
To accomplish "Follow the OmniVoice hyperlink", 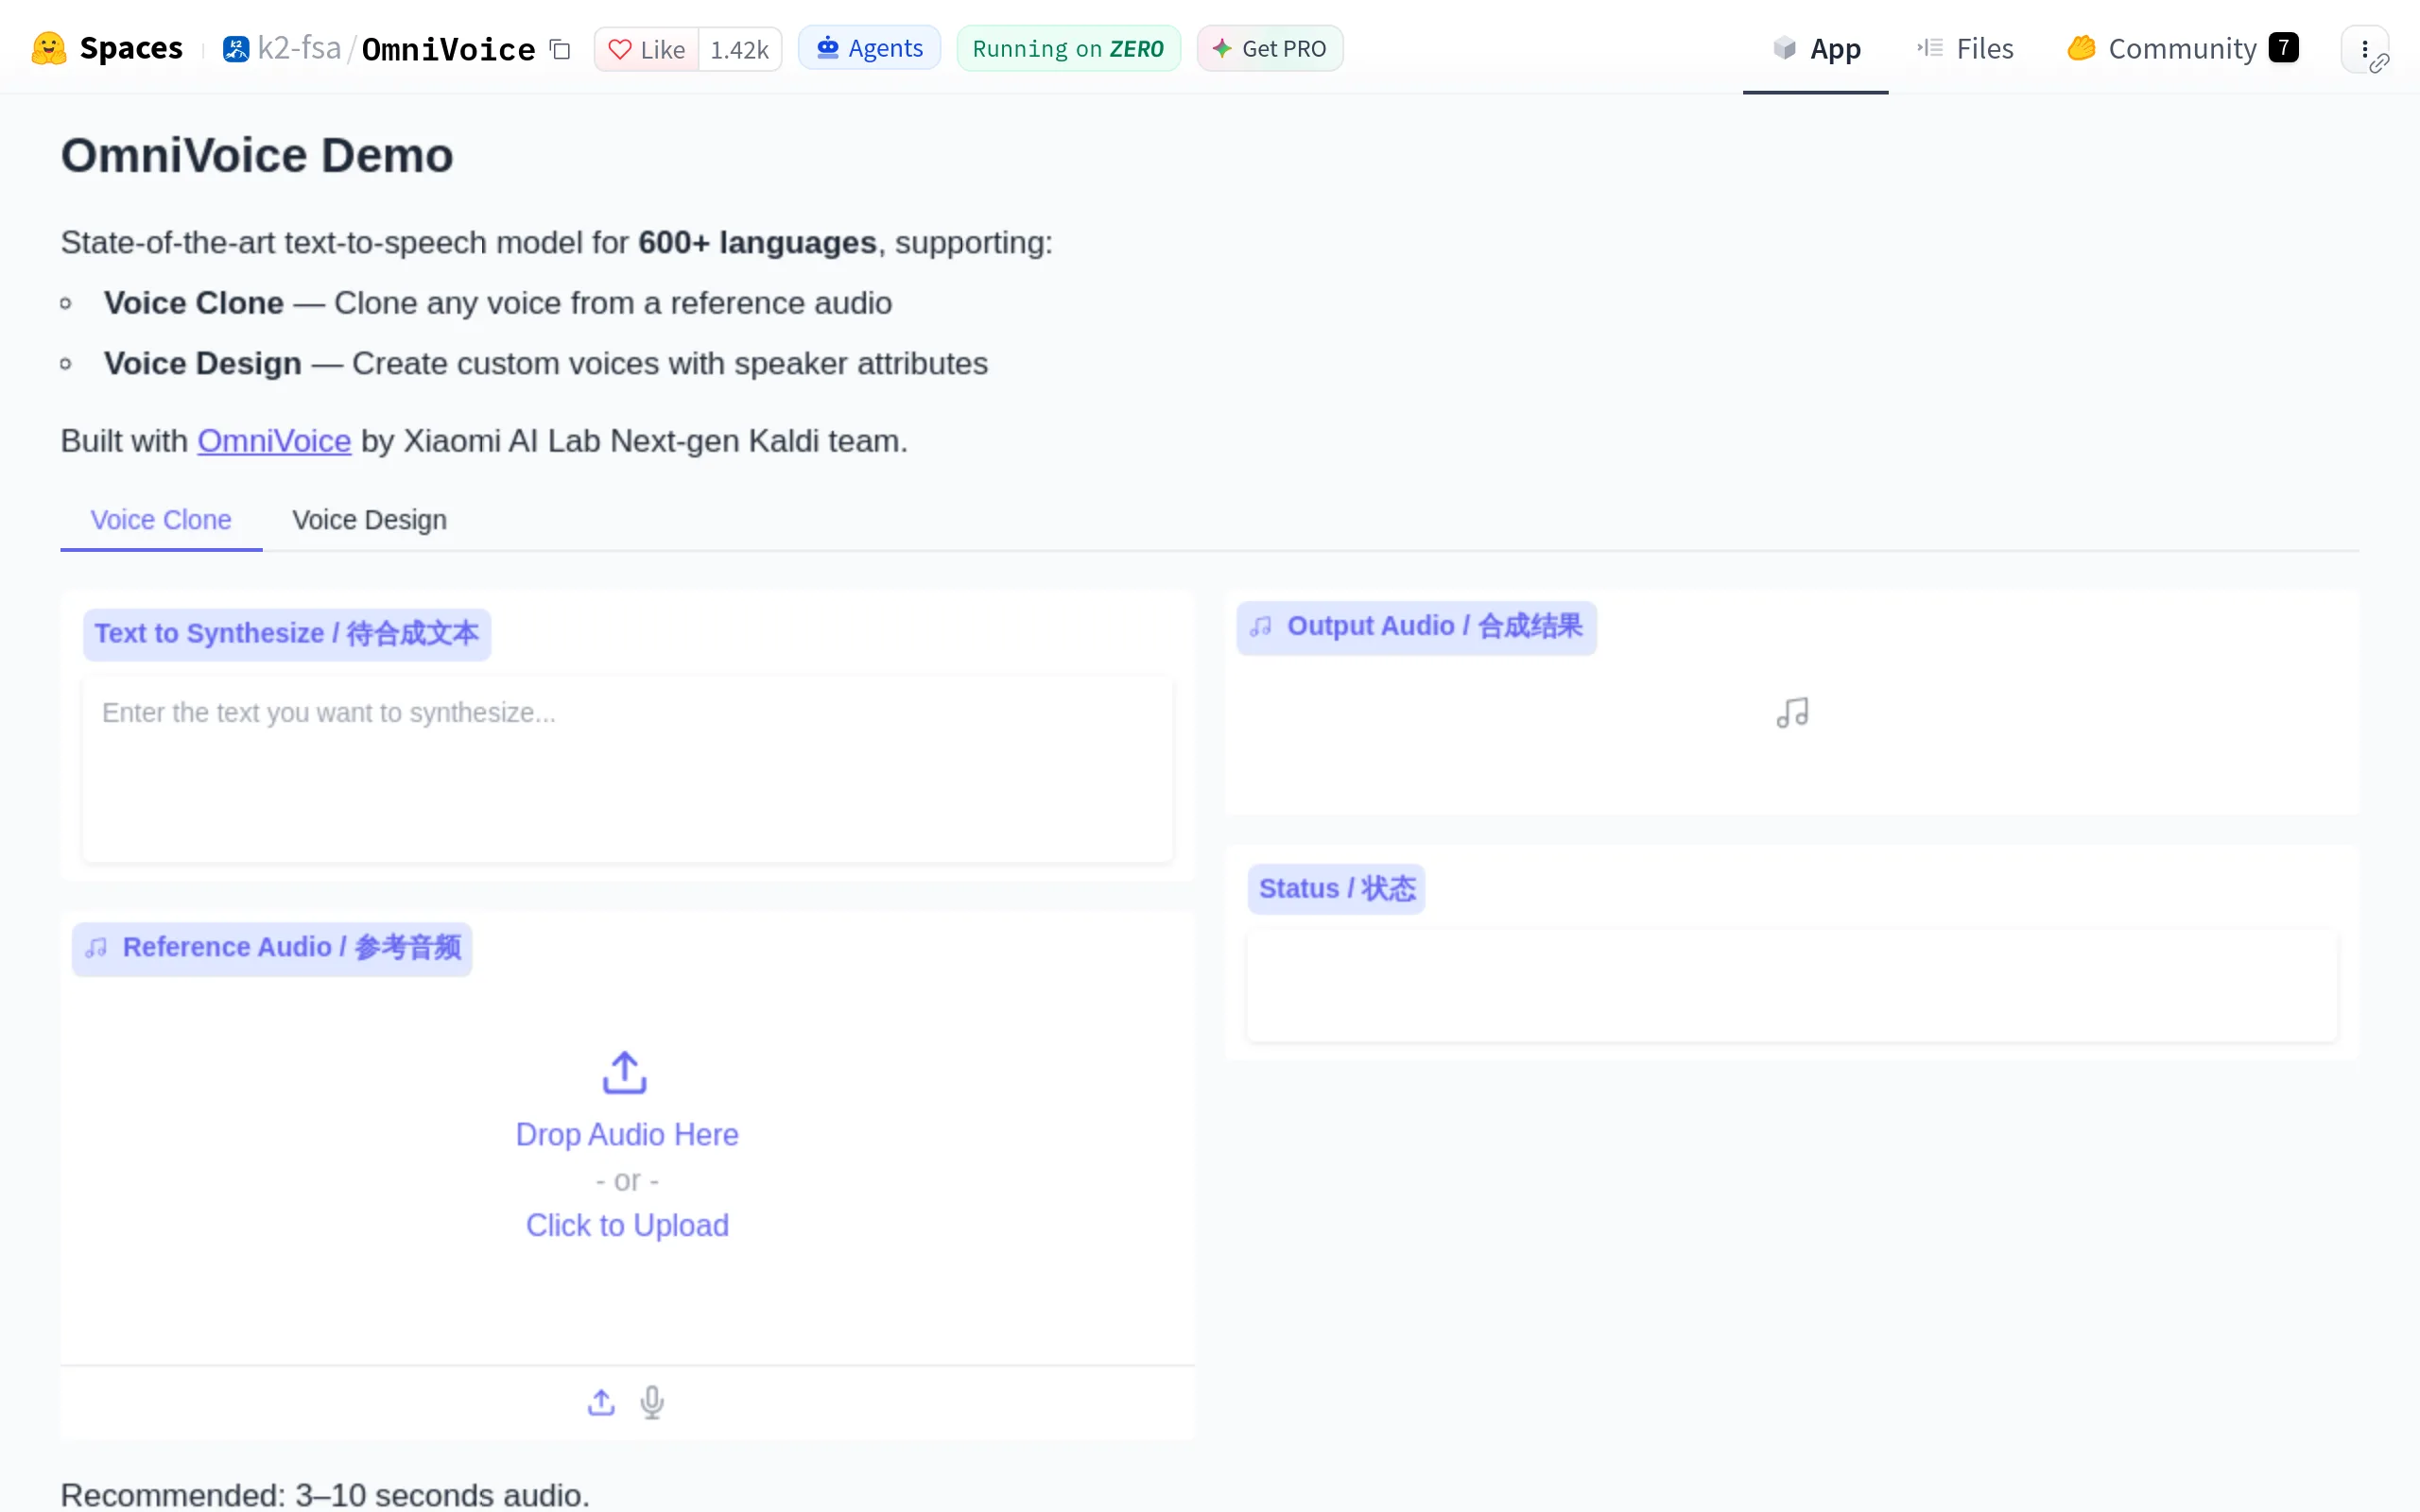I will coord(274,441).
